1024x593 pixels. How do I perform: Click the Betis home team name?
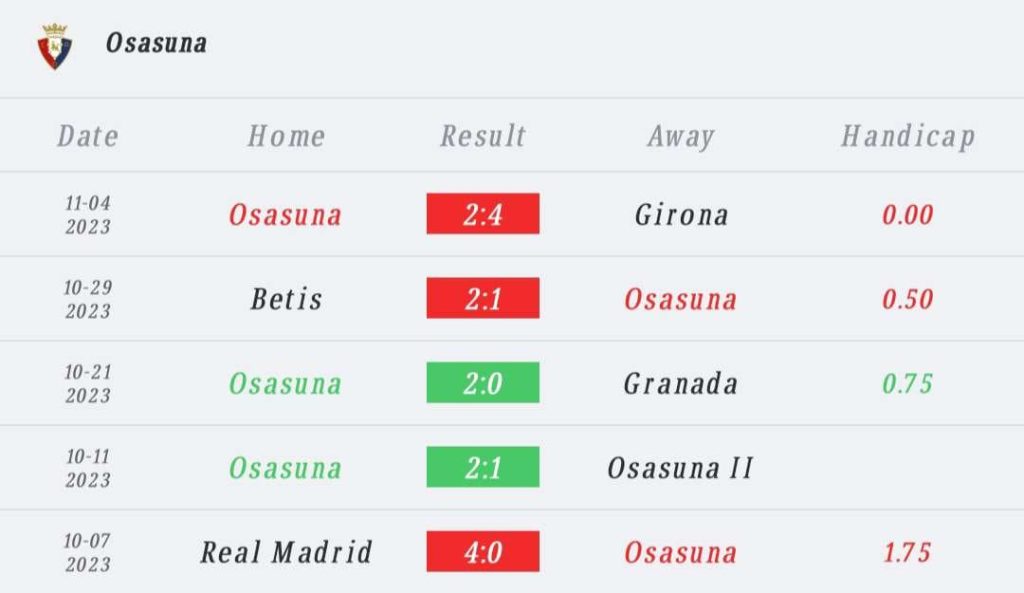click(x=286, y=299)
